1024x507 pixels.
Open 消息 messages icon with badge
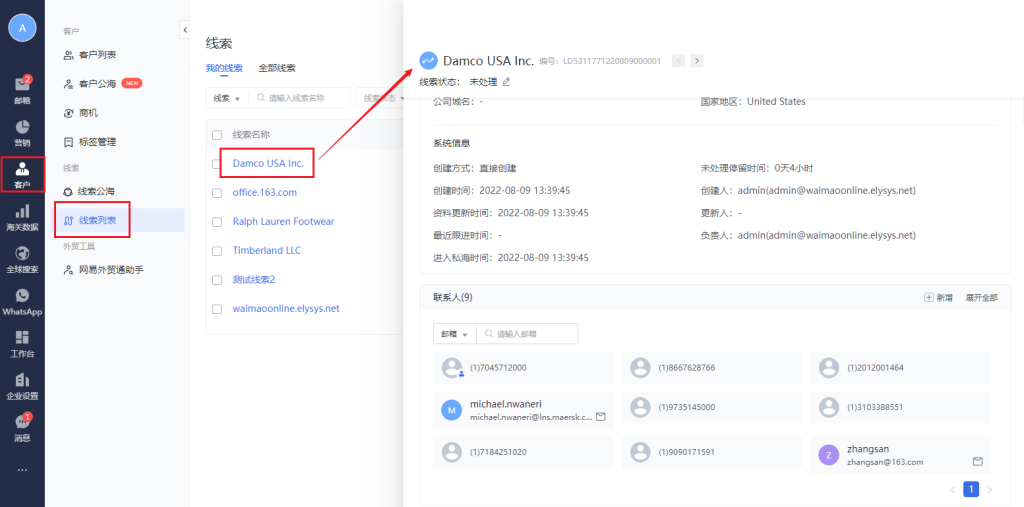pos(22,427)
